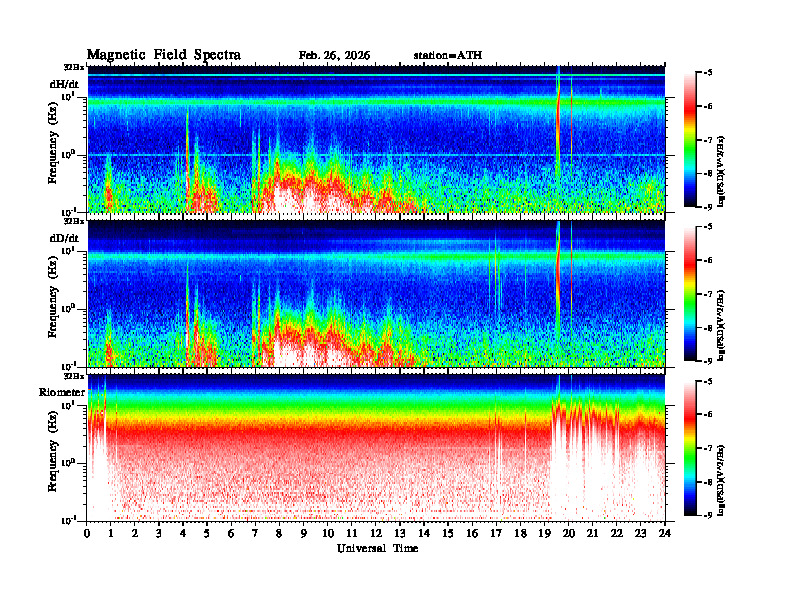Image resolution: width=792 pixels, height=612 pixels.
Task: Click the "-6" tick on the Riometer color bar
Action: click(x=709, y=415)
